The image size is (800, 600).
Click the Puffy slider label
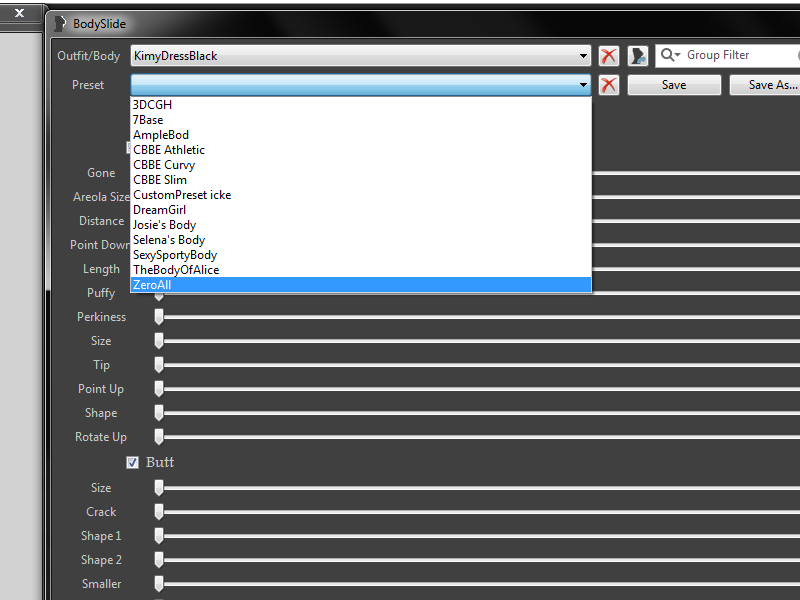point(101,293)
